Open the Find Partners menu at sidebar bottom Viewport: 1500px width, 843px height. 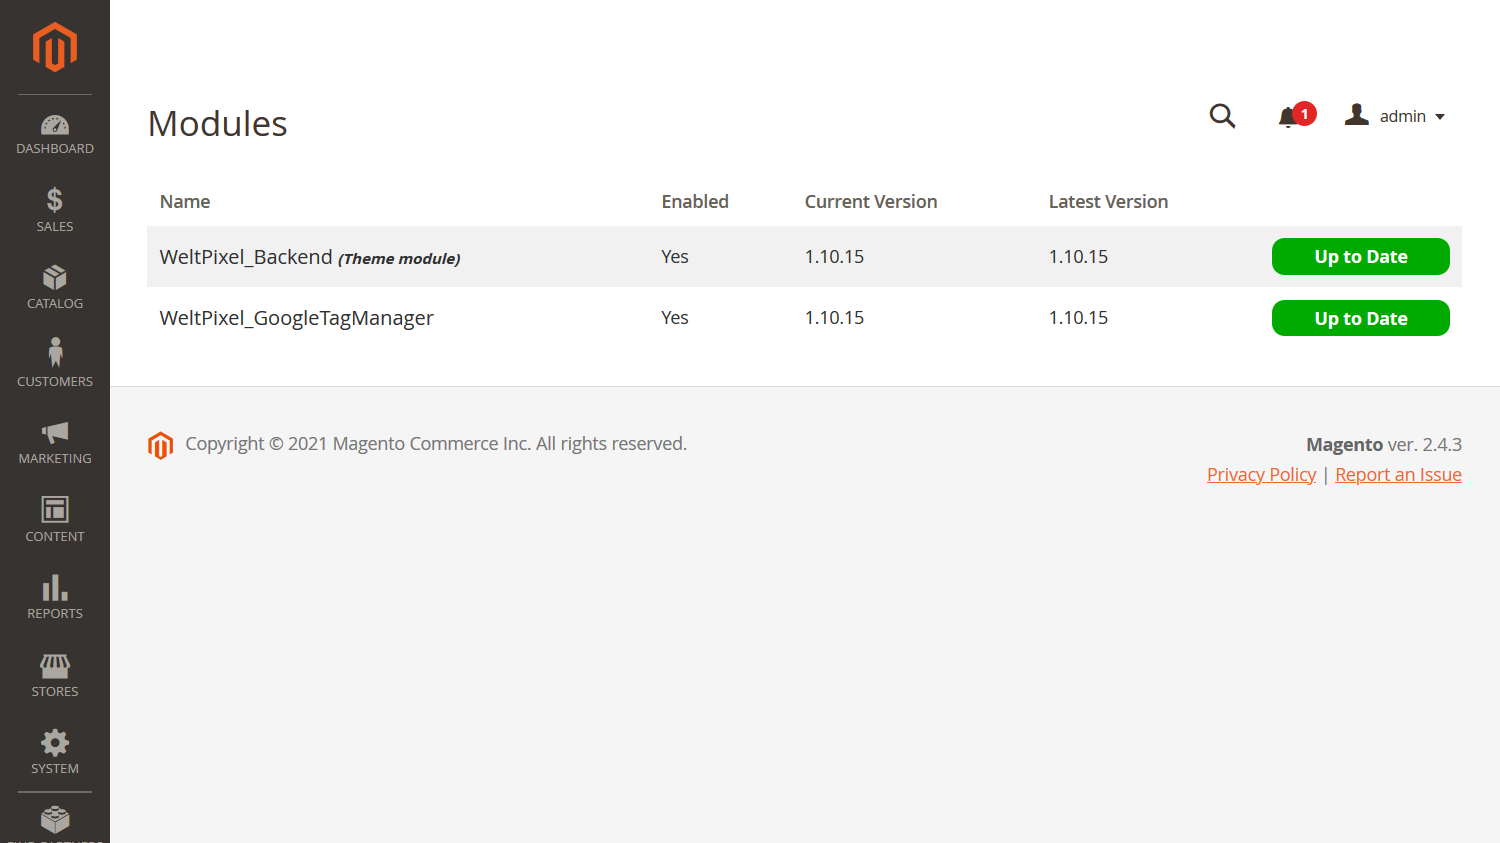55,824
